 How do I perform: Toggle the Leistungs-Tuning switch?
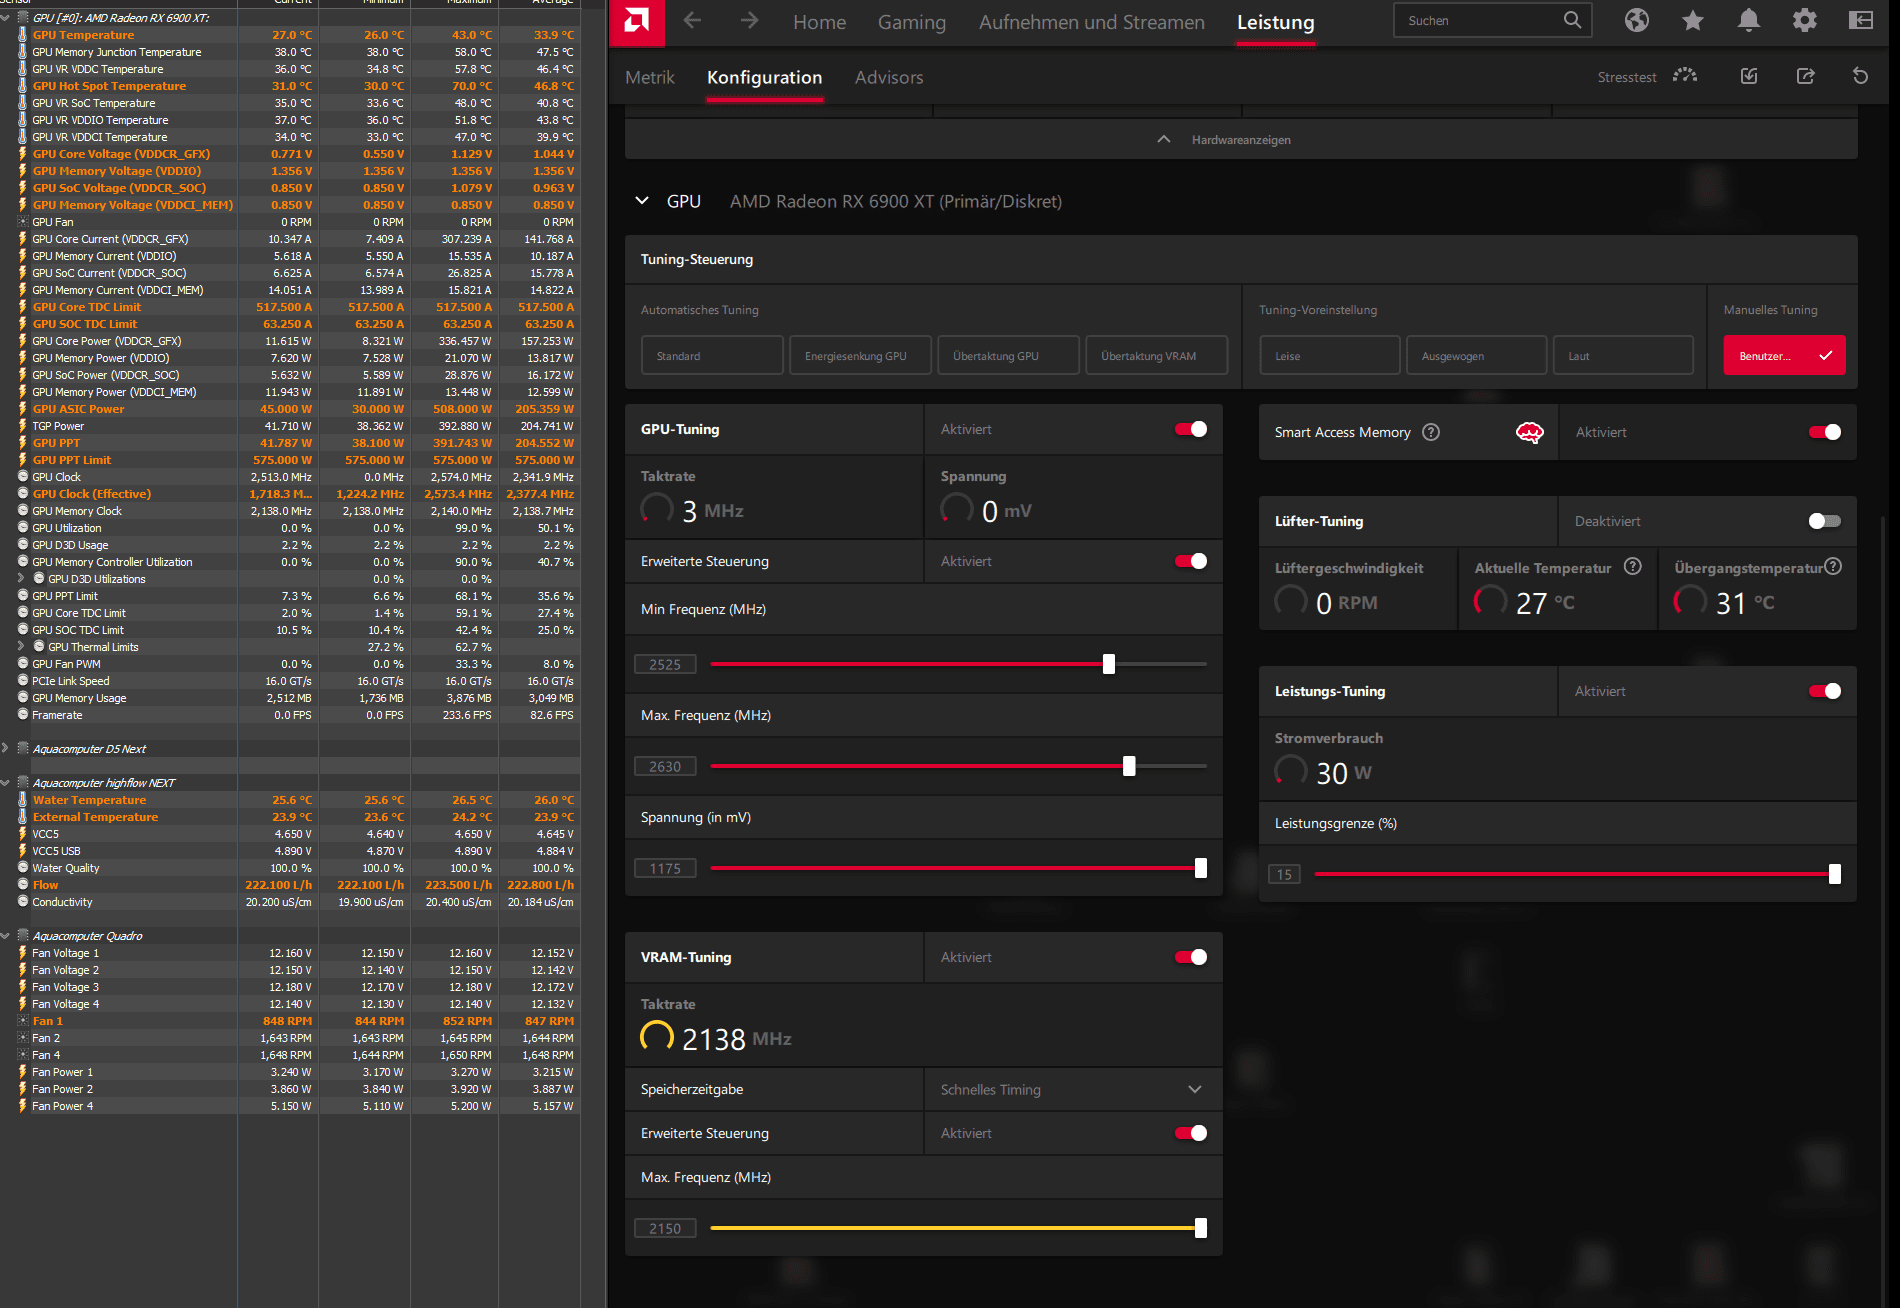pyautogui.click(x=1825, y=691)
